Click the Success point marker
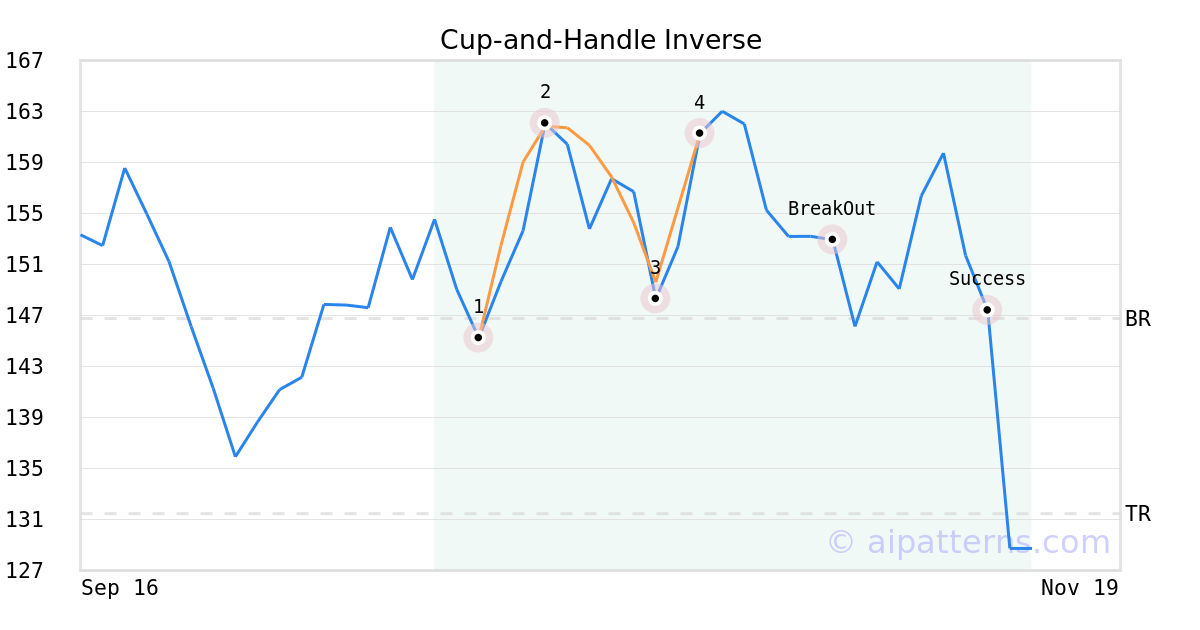The height and width of the screenshot is (630, 1200). coord(987,310)
